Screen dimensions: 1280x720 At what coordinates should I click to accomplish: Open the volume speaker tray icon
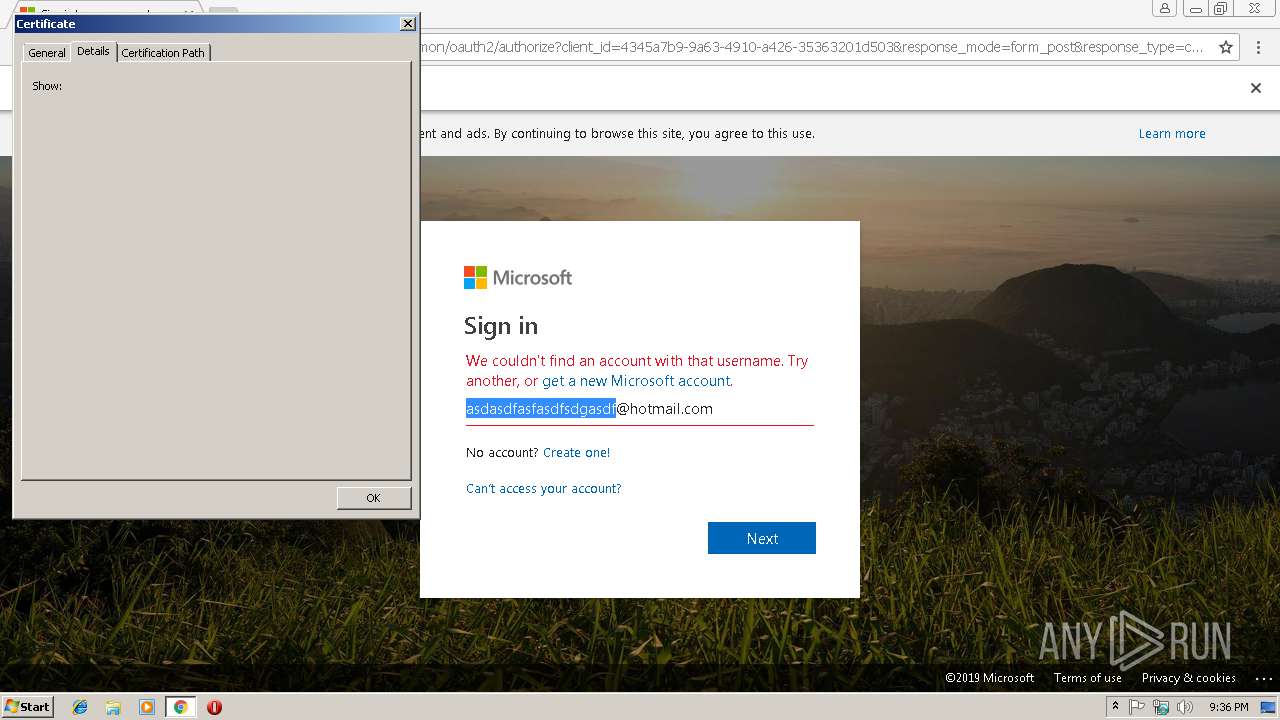point(1185,707)
